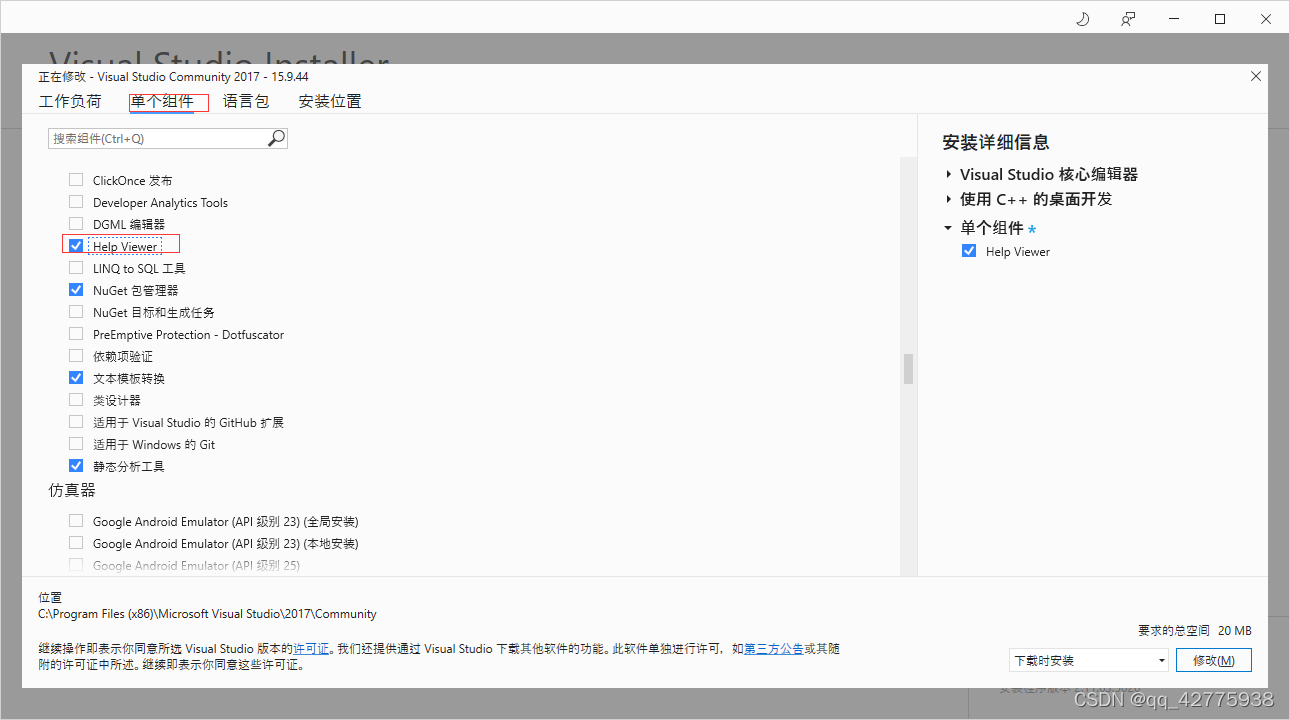Image resolution: width=1290 pixels, height=720 pixels.
Task: Expand Visual Studio 核心编辑器 details
Action: 948,174
